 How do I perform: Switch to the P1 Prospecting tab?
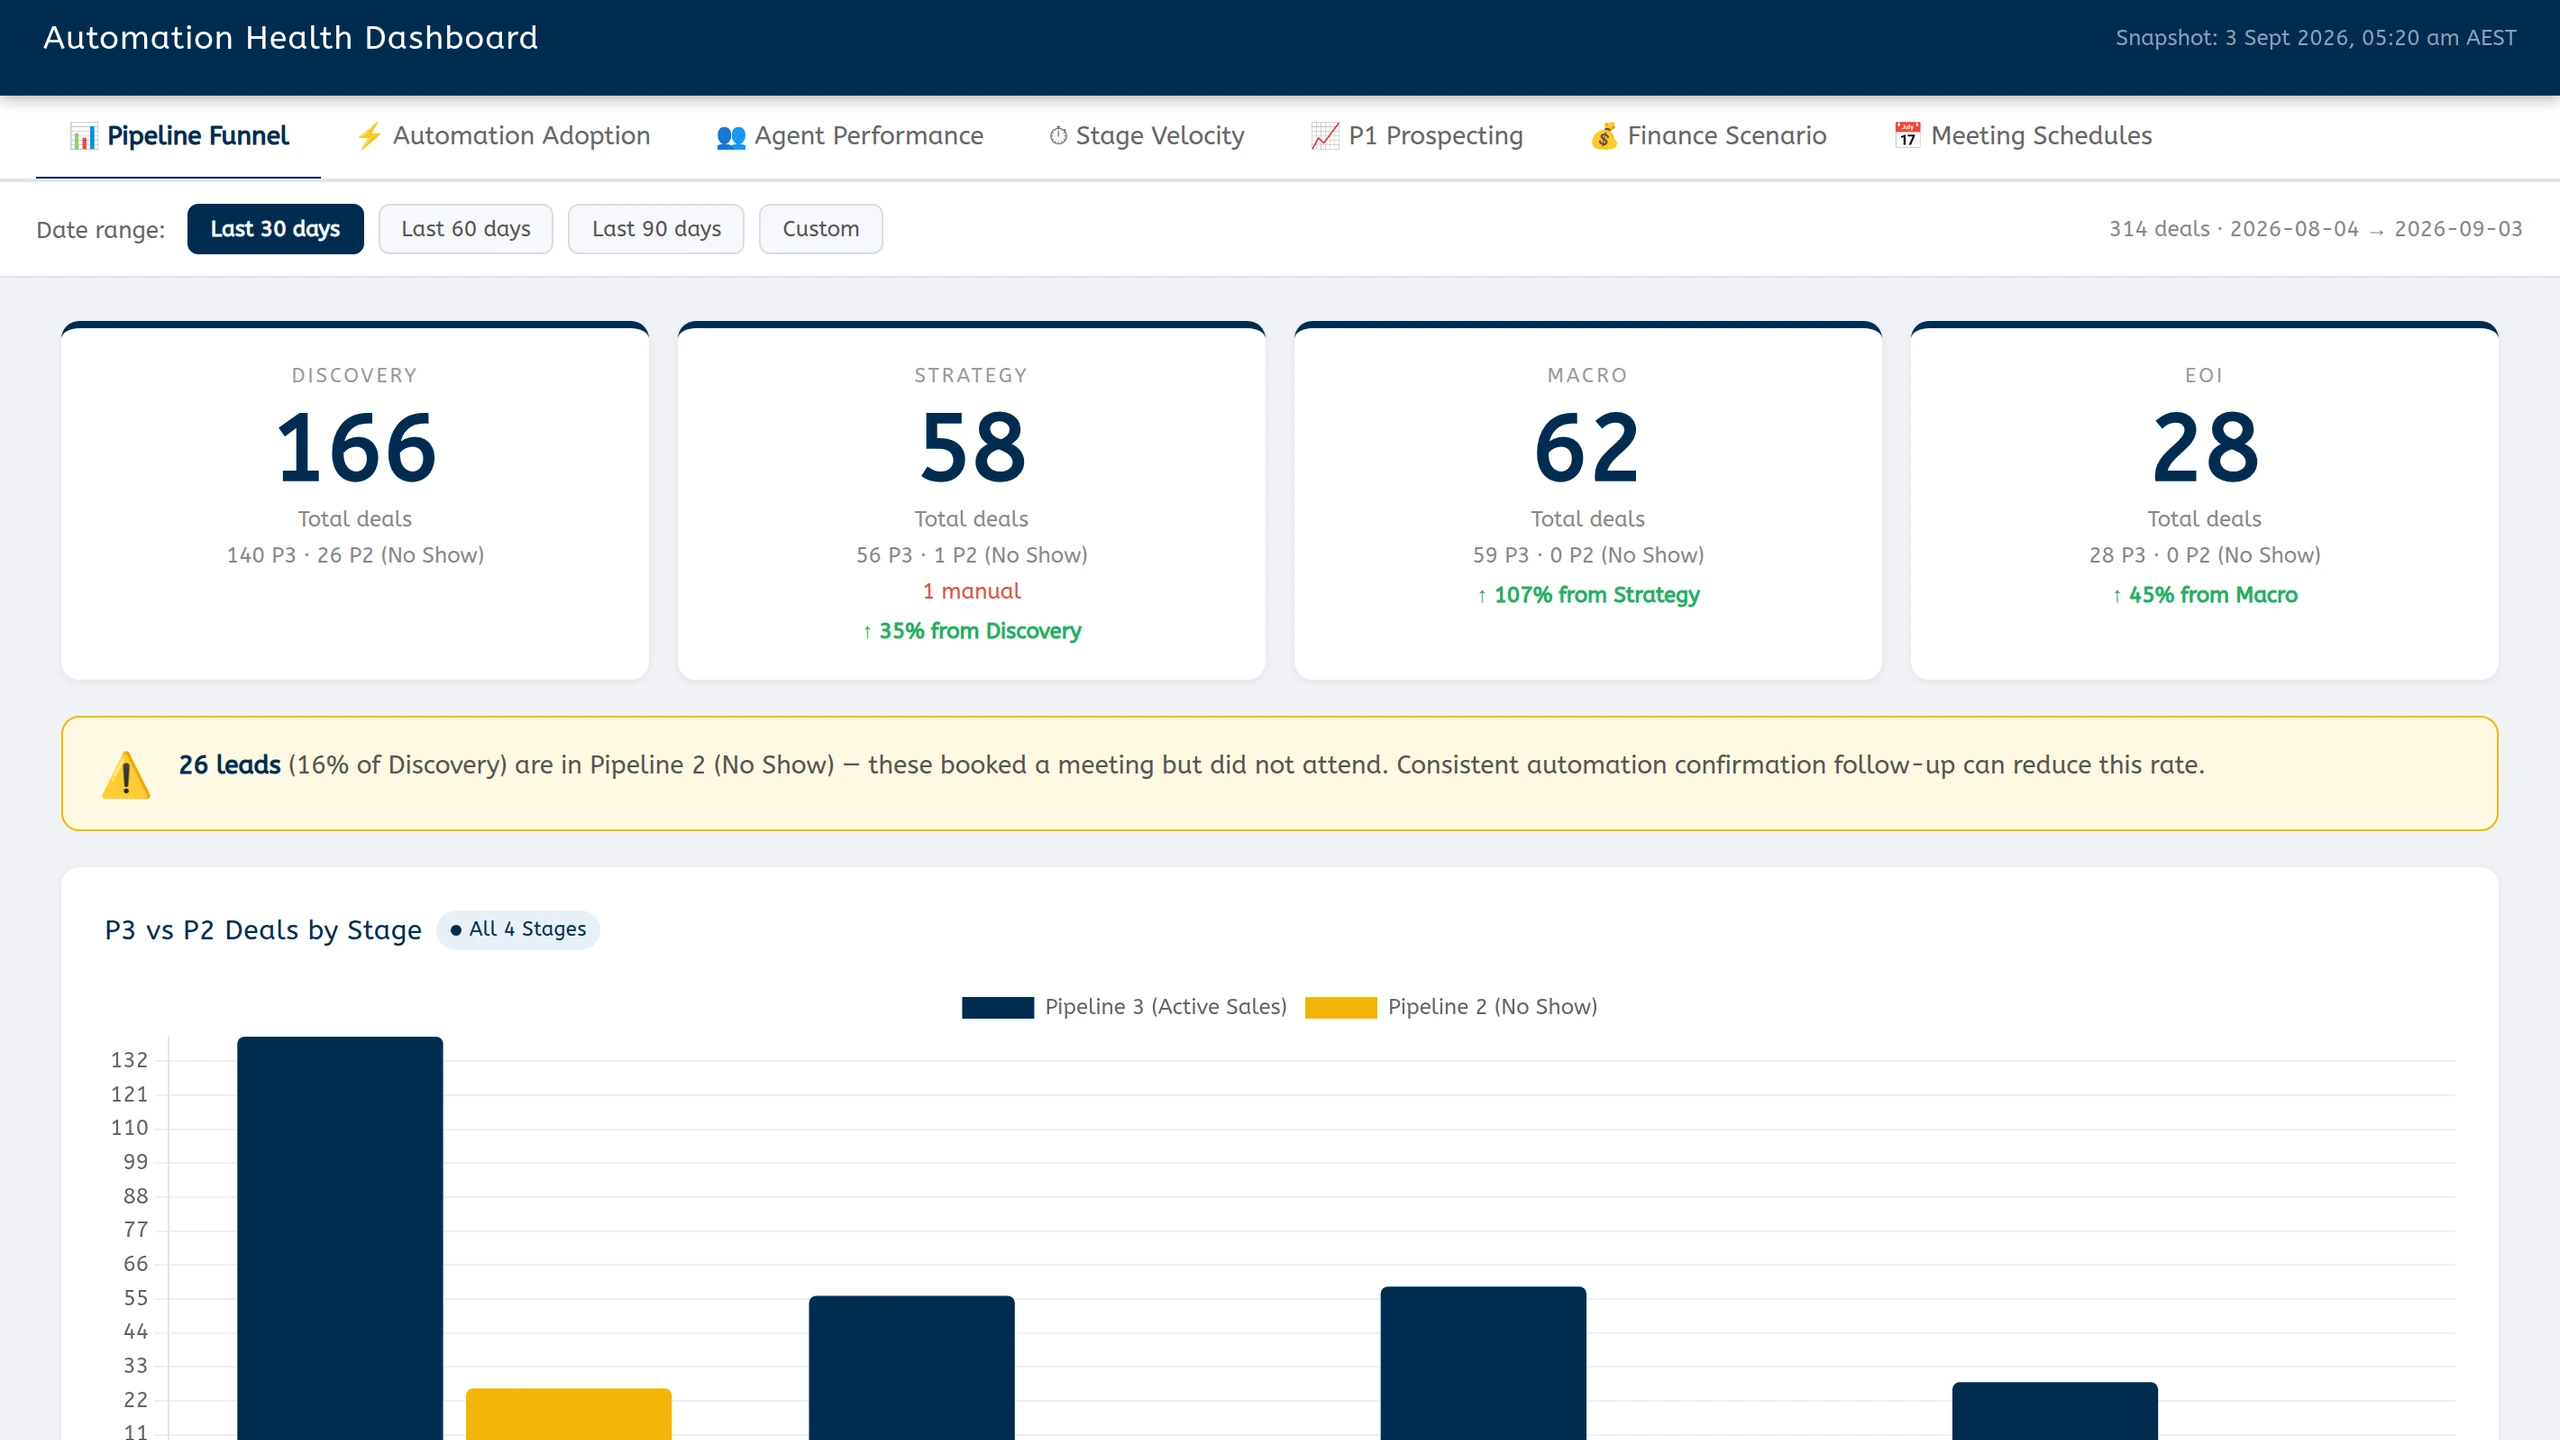coord(1417,136)
